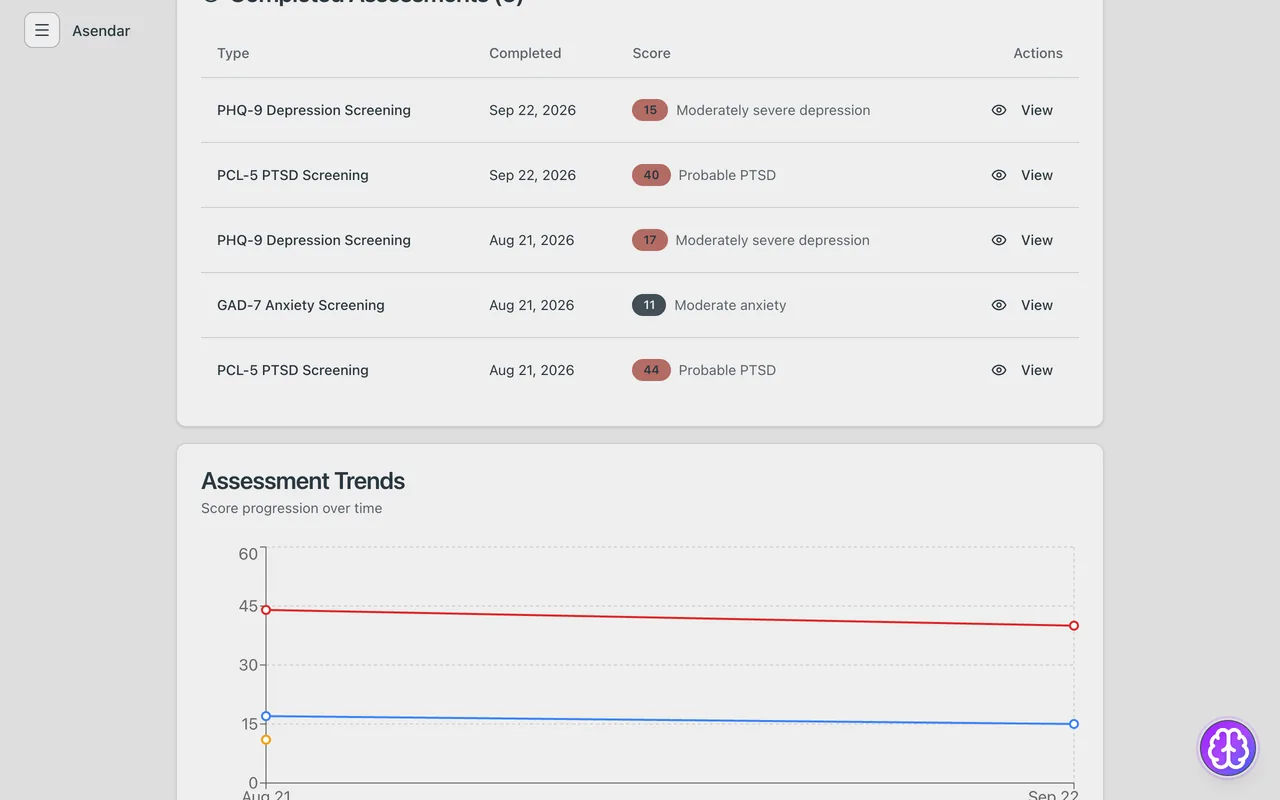1280x800 pixels.
Task: Click the Asendar app name
Action: (101, 31)
